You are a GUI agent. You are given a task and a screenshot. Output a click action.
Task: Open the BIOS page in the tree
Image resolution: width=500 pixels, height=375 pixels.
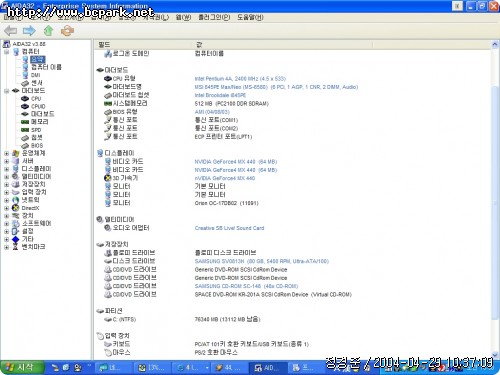tap(37, 146)
